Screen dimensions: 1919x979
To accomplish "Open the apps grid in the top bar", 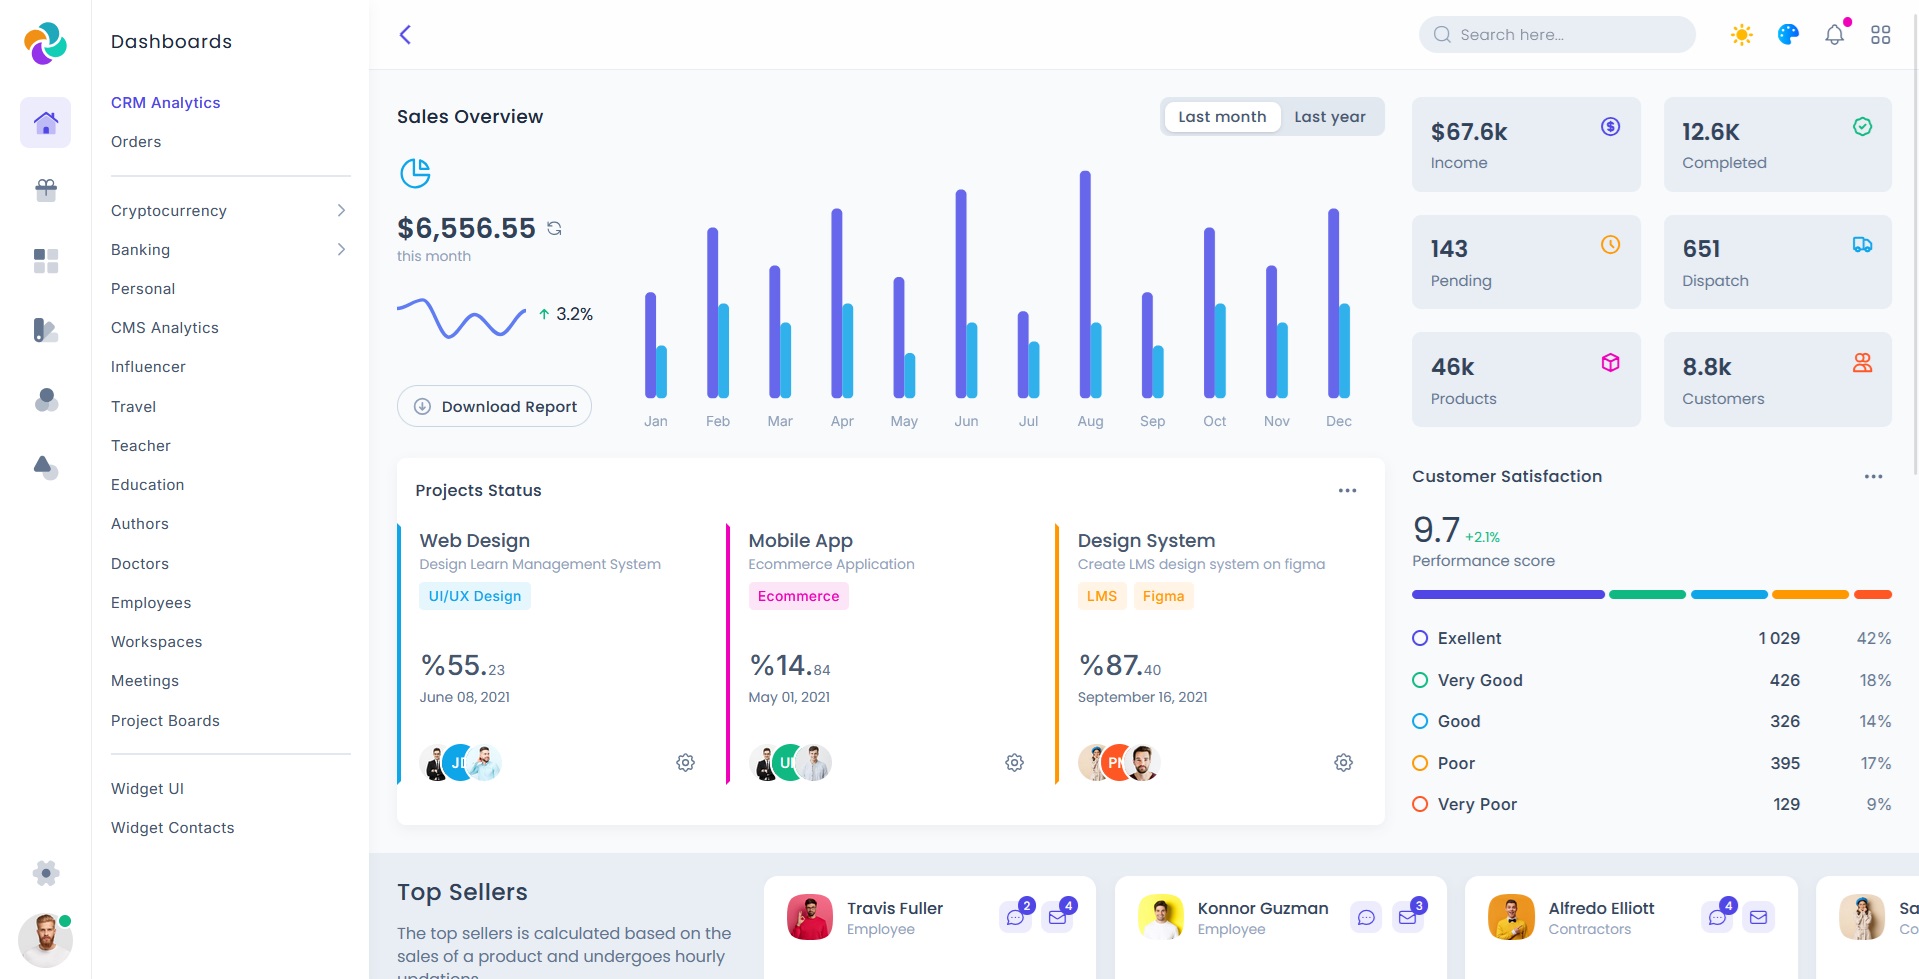I will click(x=1881, y=34).
